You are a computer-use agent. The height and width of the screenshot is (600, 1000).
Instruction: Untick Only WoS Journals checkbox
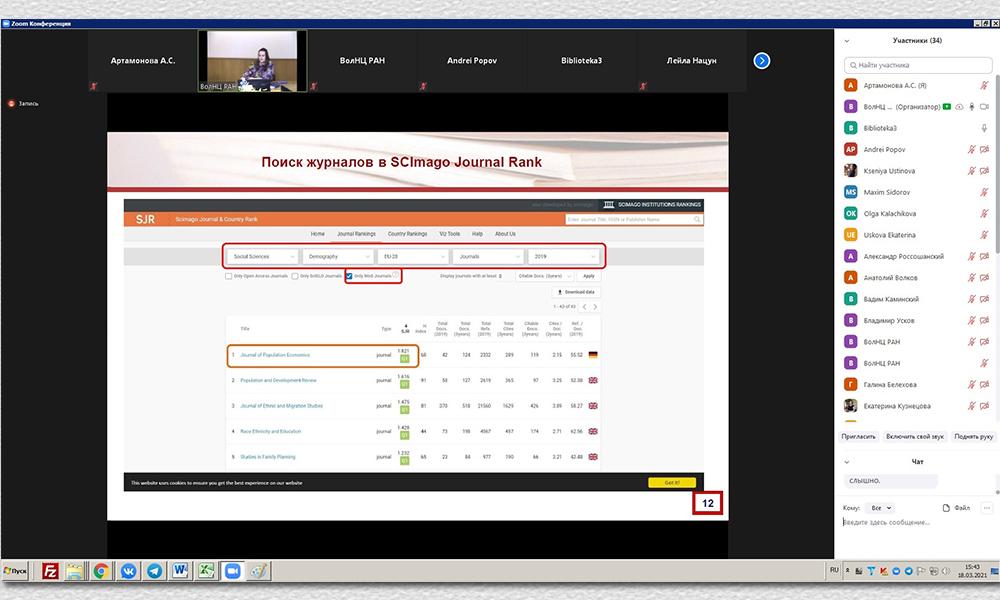click(x=349, y=276)
